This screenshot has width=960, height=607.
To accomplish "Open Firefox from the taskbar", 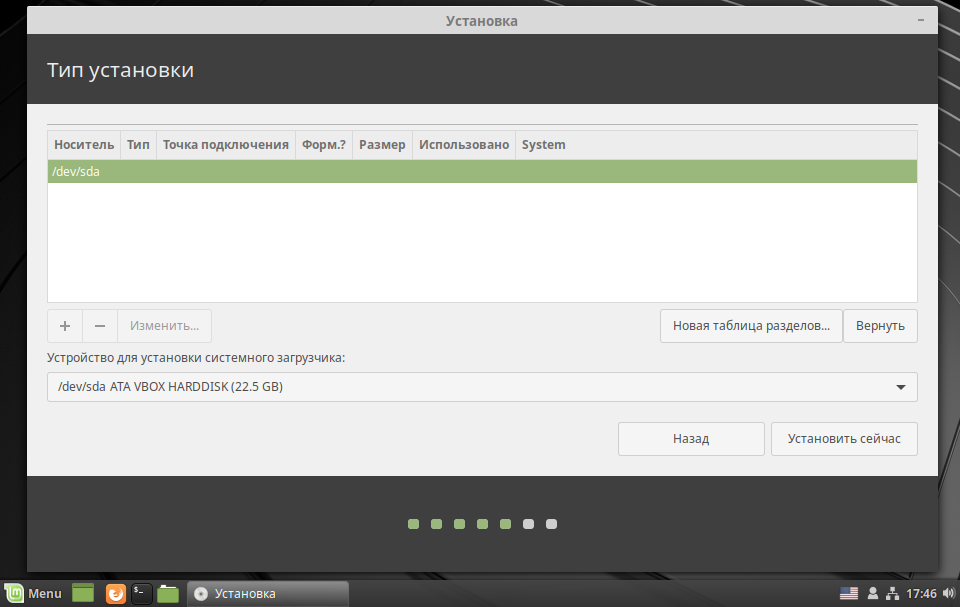I will [115, 592].
